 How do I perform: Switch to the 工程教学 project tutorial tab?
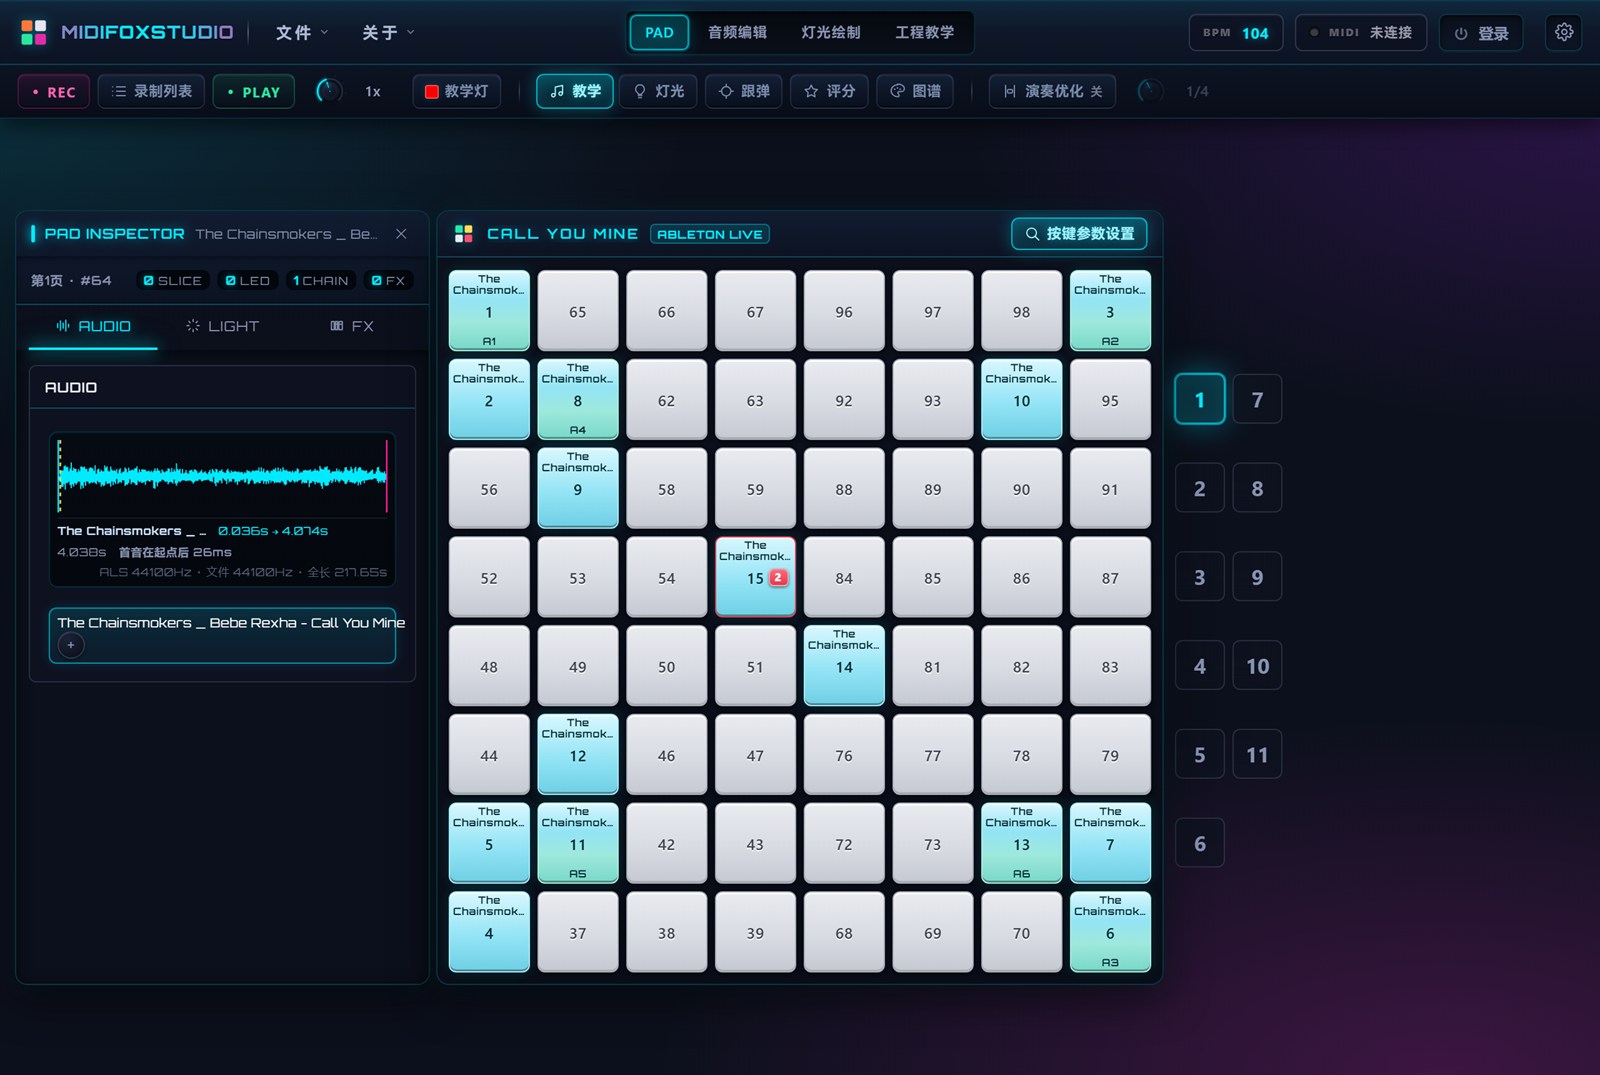pos(924,33)
